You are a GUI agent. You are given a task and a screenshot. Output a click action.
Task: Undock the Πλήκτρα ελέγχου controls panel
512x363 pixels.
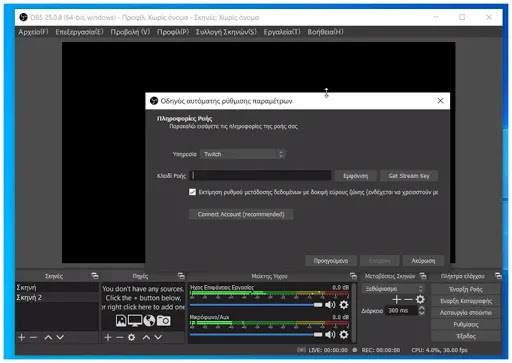[x=498, y=276]
